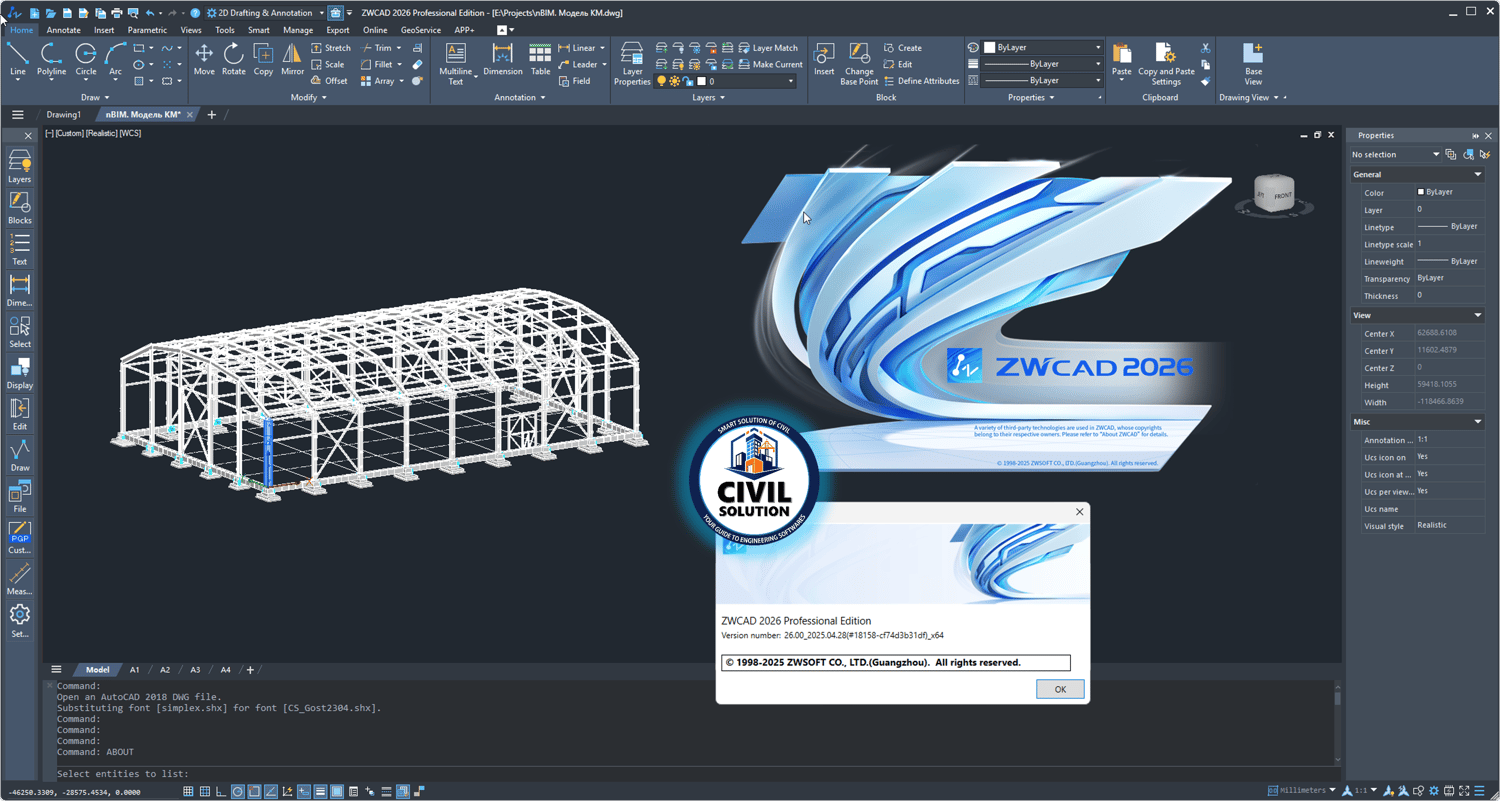
Task: Click the ByLayer color swatch in Properties palette
Action: (x=1421, y=192)
